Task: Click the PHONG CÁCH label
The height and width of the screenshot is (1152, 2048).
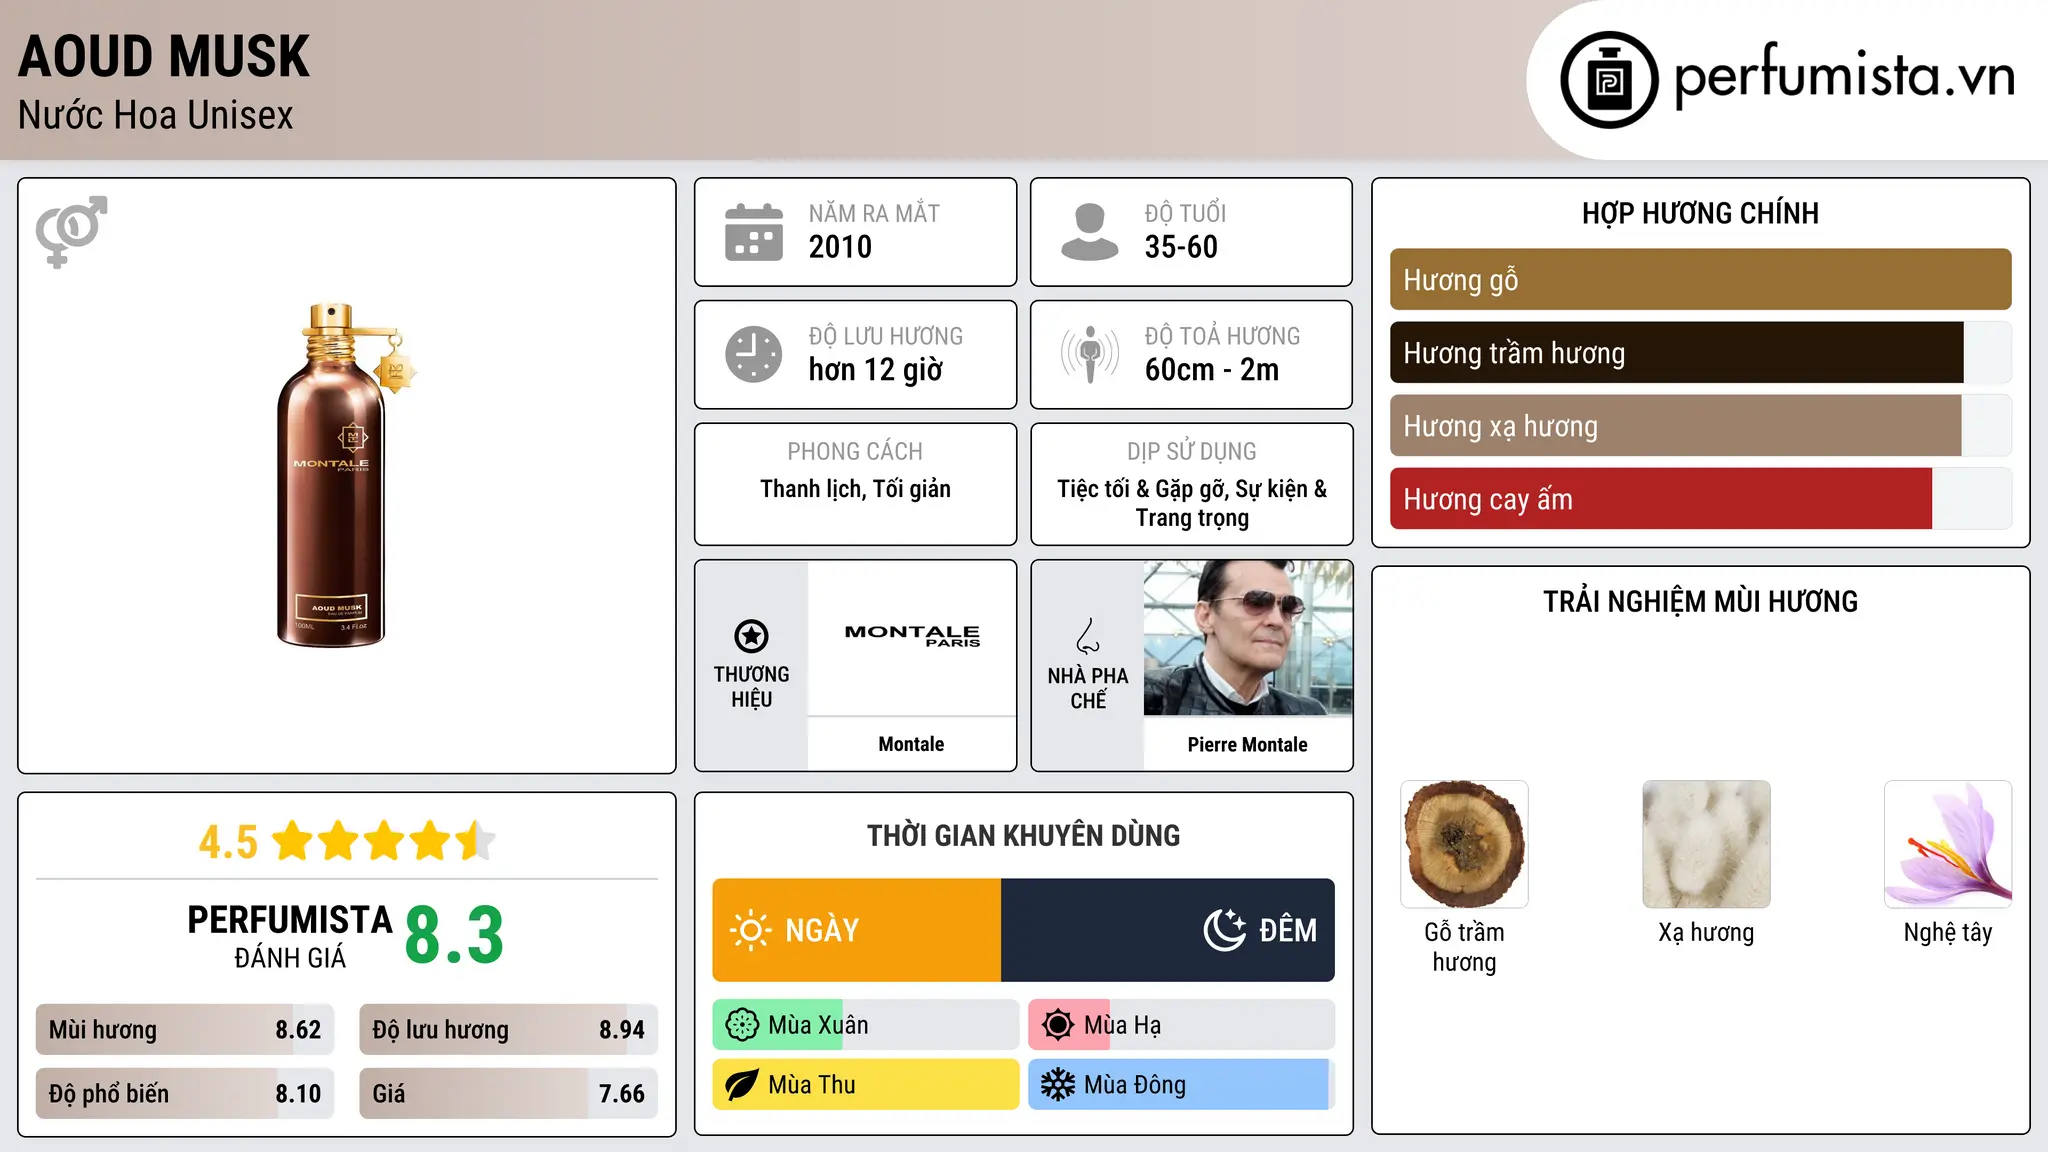Action: pyautogui.click(x=855, y=452)
